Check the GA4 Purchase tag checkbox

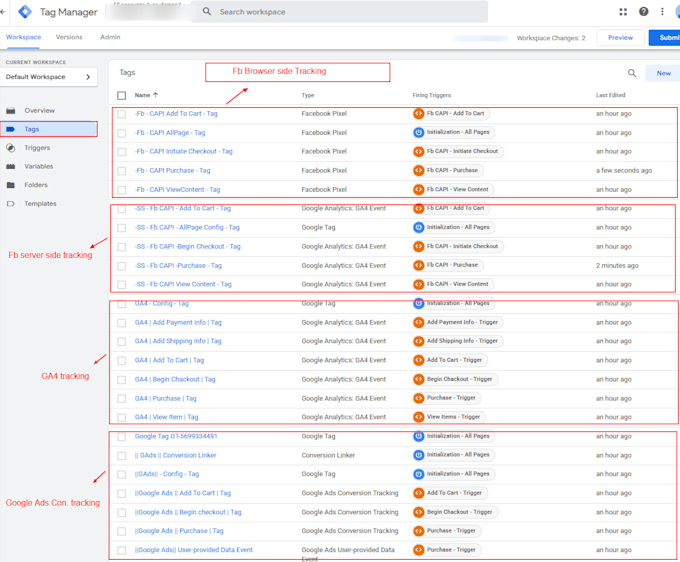point(121,399)
